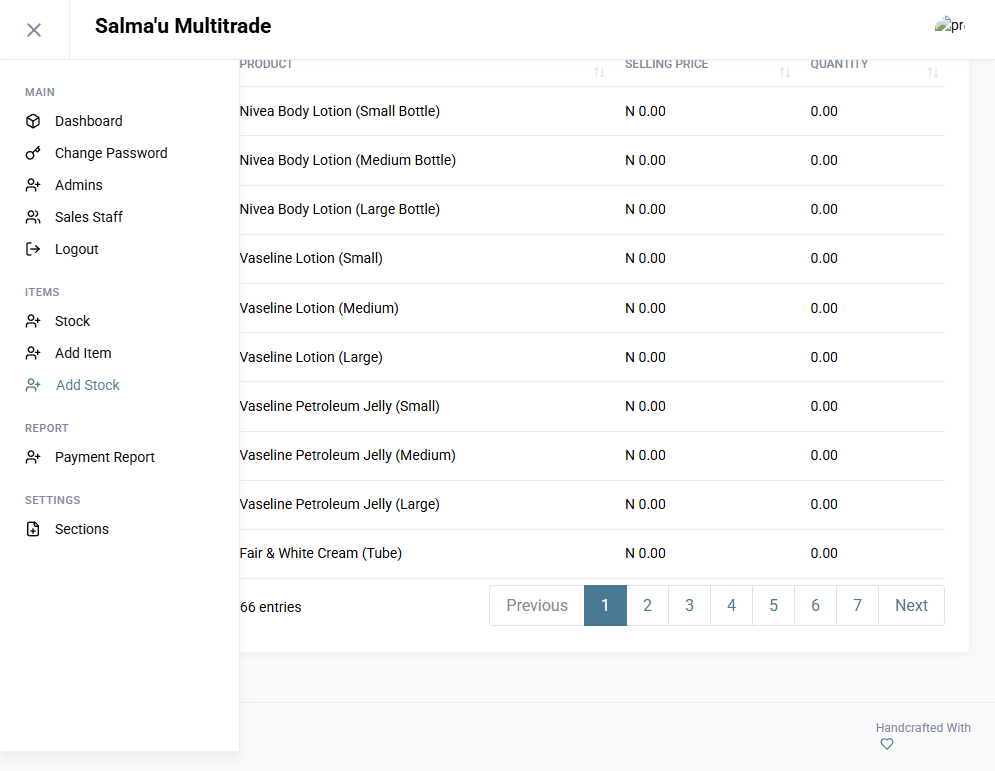
Task: Open the Stock menu item
Action: [72, 321]
